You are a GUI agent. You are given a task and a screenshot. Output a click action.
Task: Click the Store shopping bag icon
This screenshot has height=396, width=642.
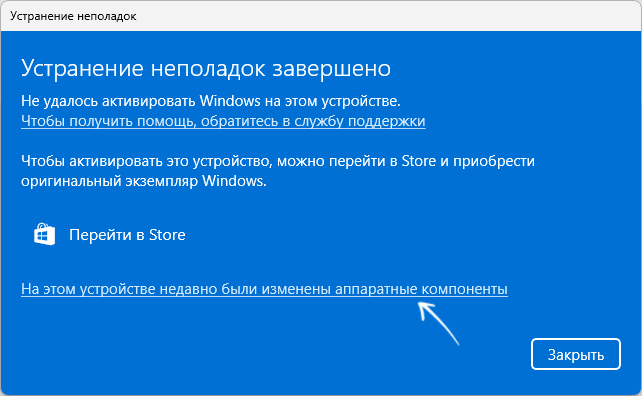click(45, 235)
